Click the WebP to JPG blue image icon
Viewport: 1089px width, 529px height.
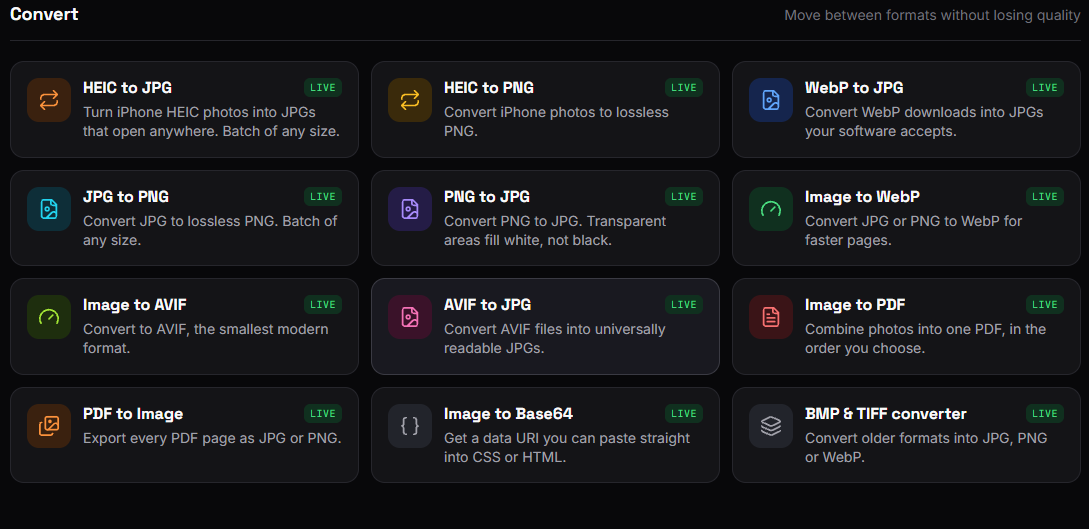[x=771, y=100]
